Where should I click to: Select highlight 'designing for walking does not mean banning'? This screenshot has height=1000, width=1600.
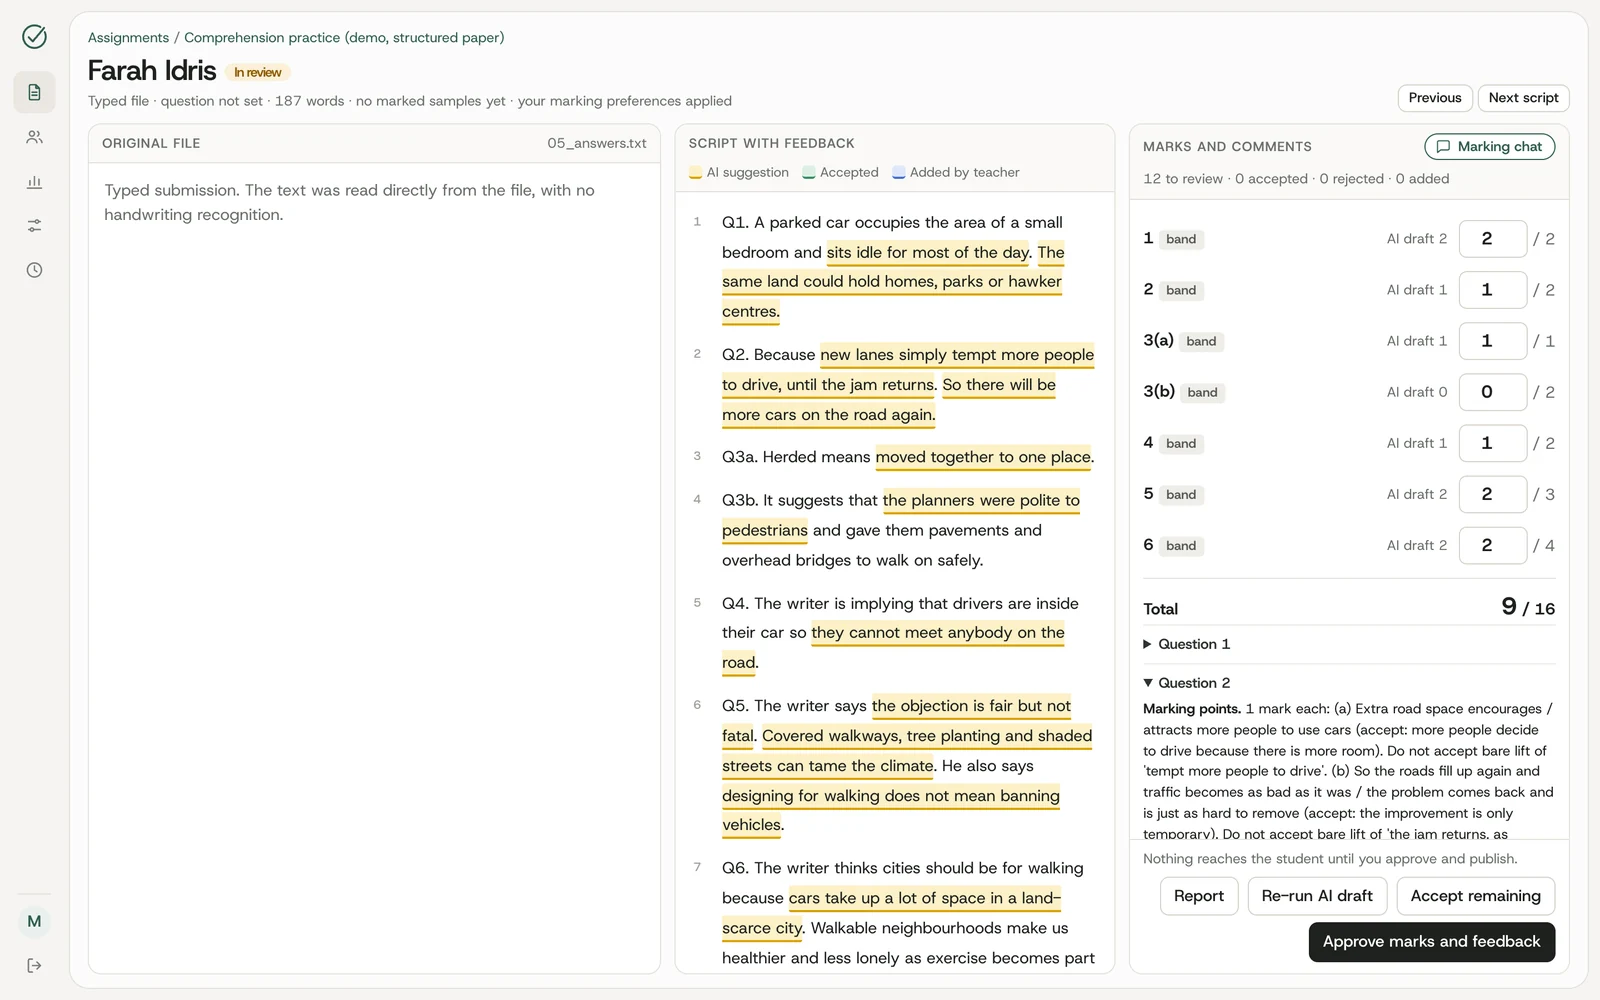click(891, 796)
